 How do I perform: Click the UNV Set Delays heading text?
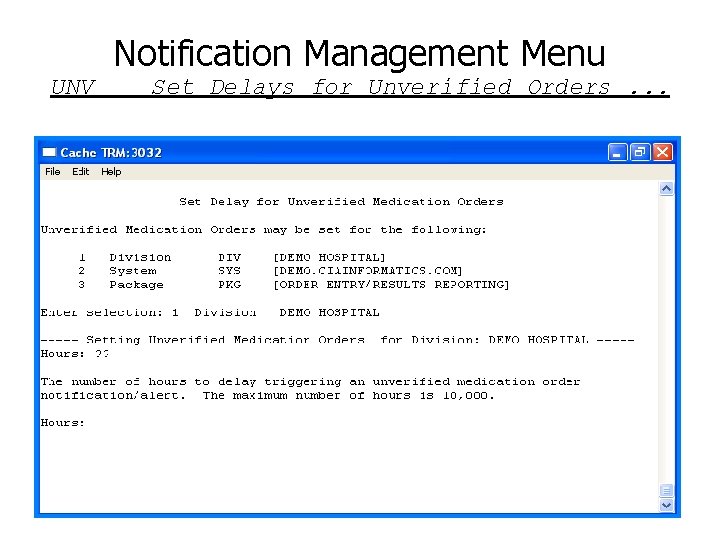pyautogui.click(x=360, y=87)
